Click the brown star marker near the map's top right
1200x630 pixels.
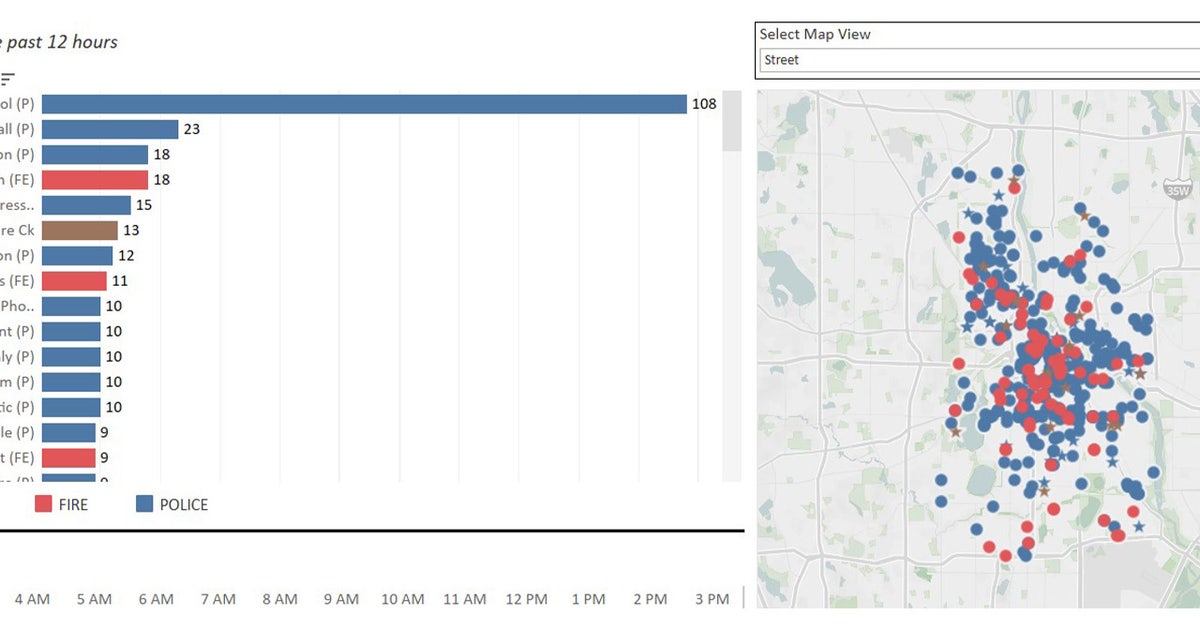pyautogui.click(x=1083, y=215)
